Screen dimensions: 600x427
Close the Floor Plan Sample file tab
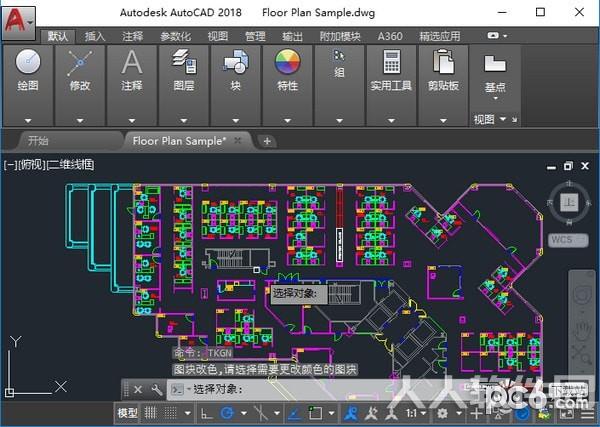[238, 140]
